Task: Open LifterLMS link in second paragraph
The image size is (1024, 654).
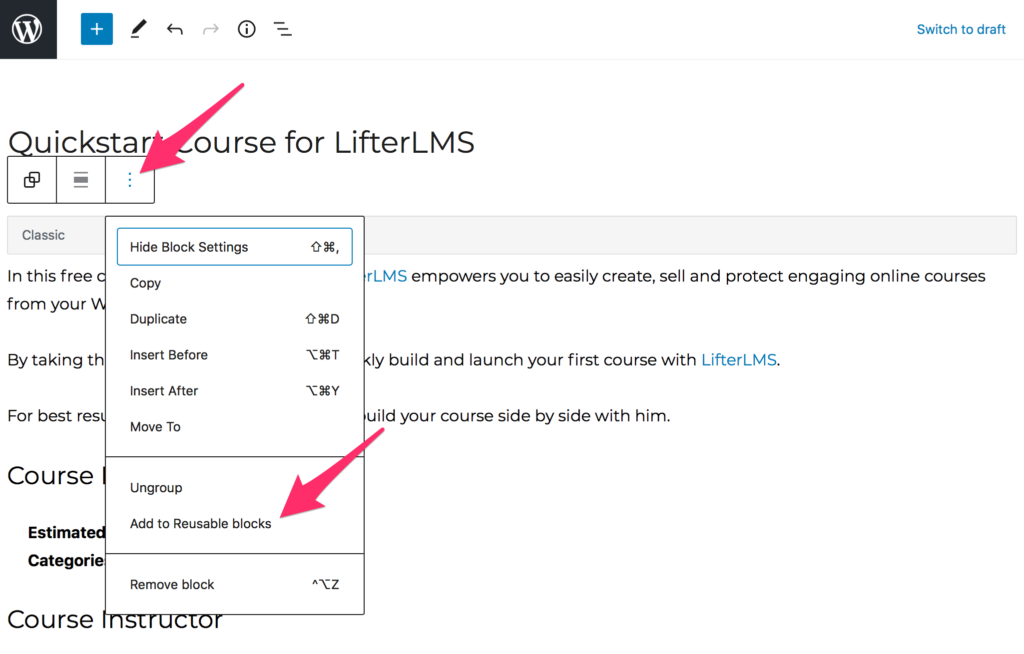Action: (739, 360)
